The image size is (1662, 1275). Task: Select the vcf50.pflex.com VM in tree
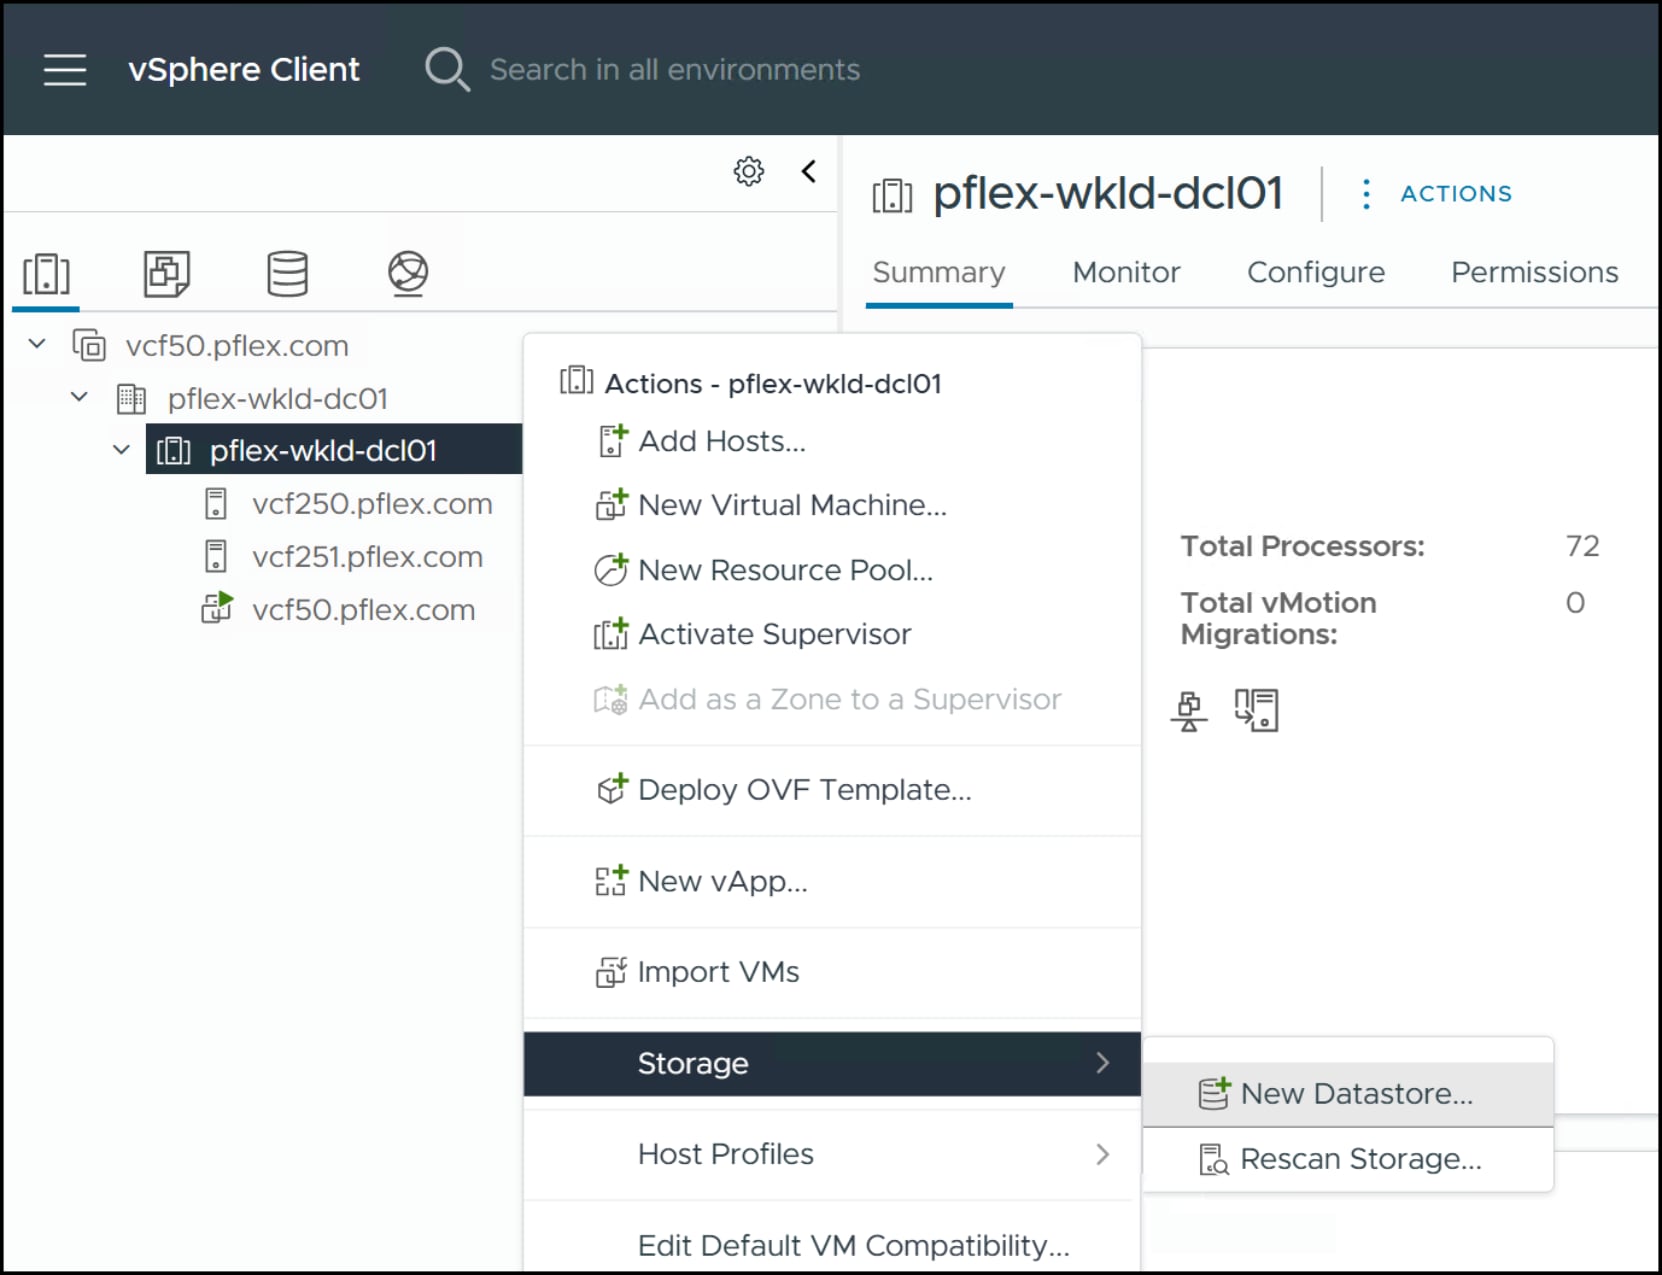(363, 609)
